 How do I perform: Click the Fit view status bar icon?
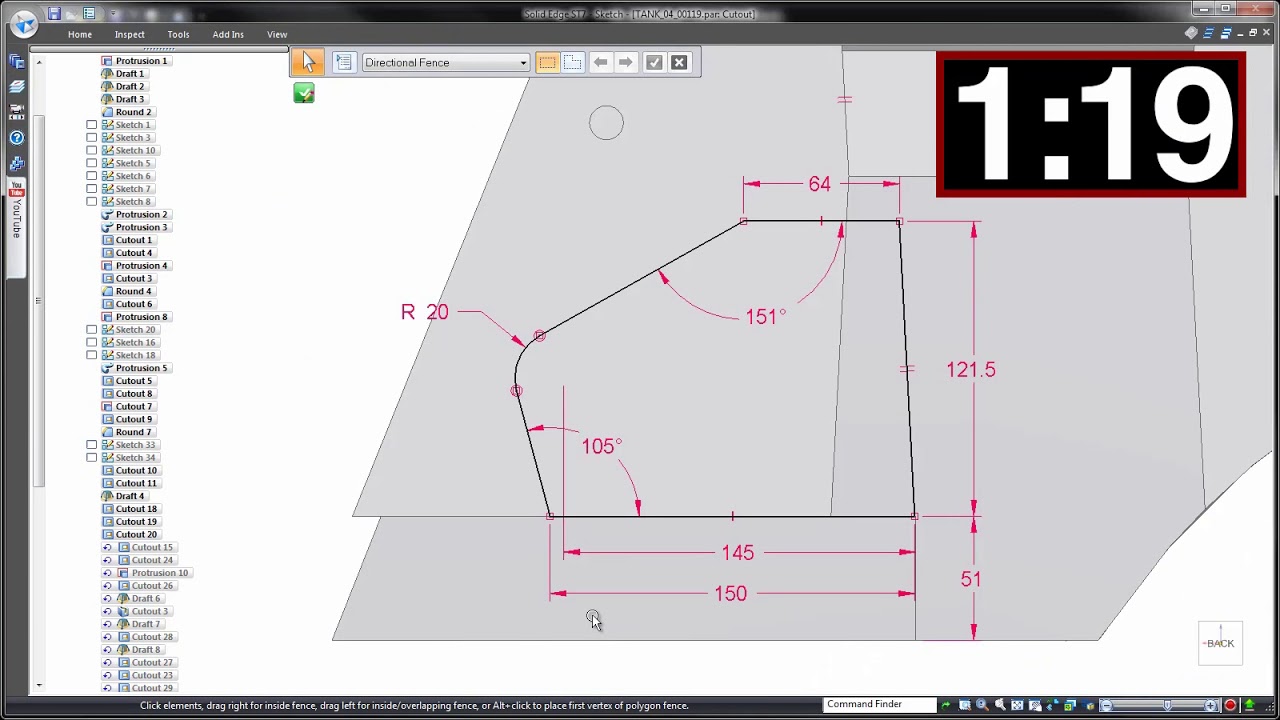point(1017,705)
